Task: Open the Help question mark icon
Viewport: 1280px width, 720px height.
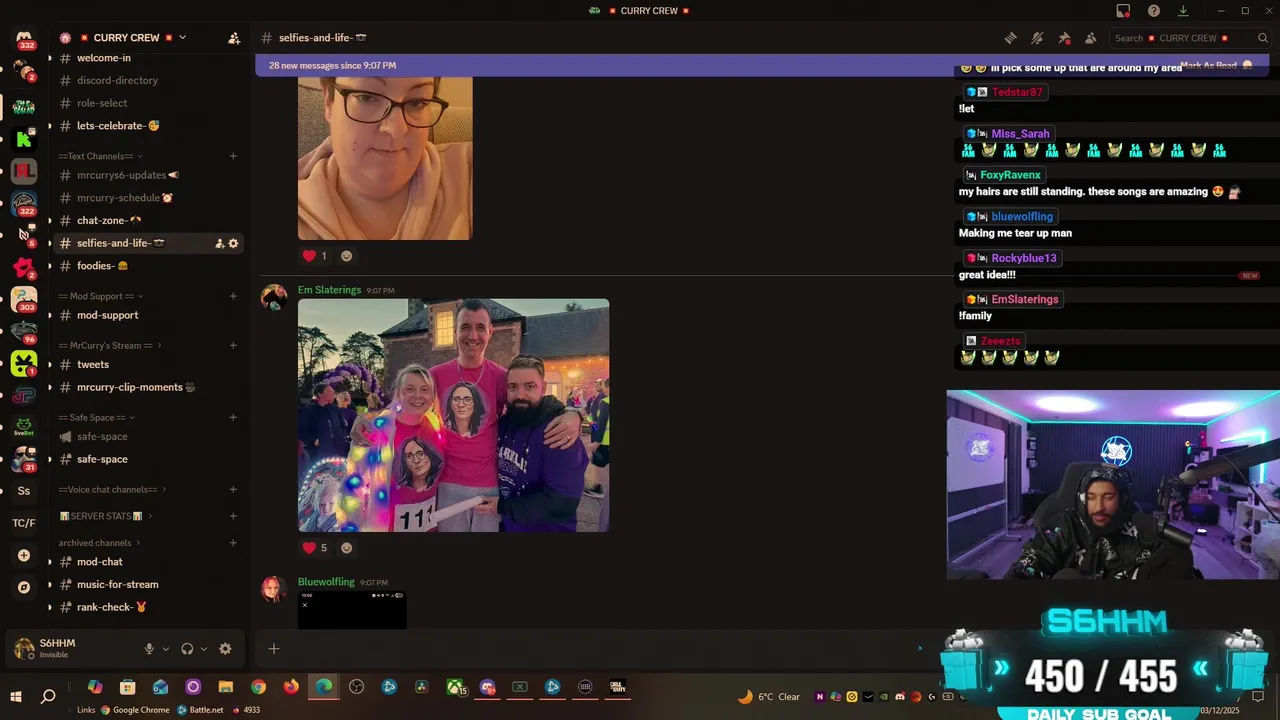Action: 1154,11
